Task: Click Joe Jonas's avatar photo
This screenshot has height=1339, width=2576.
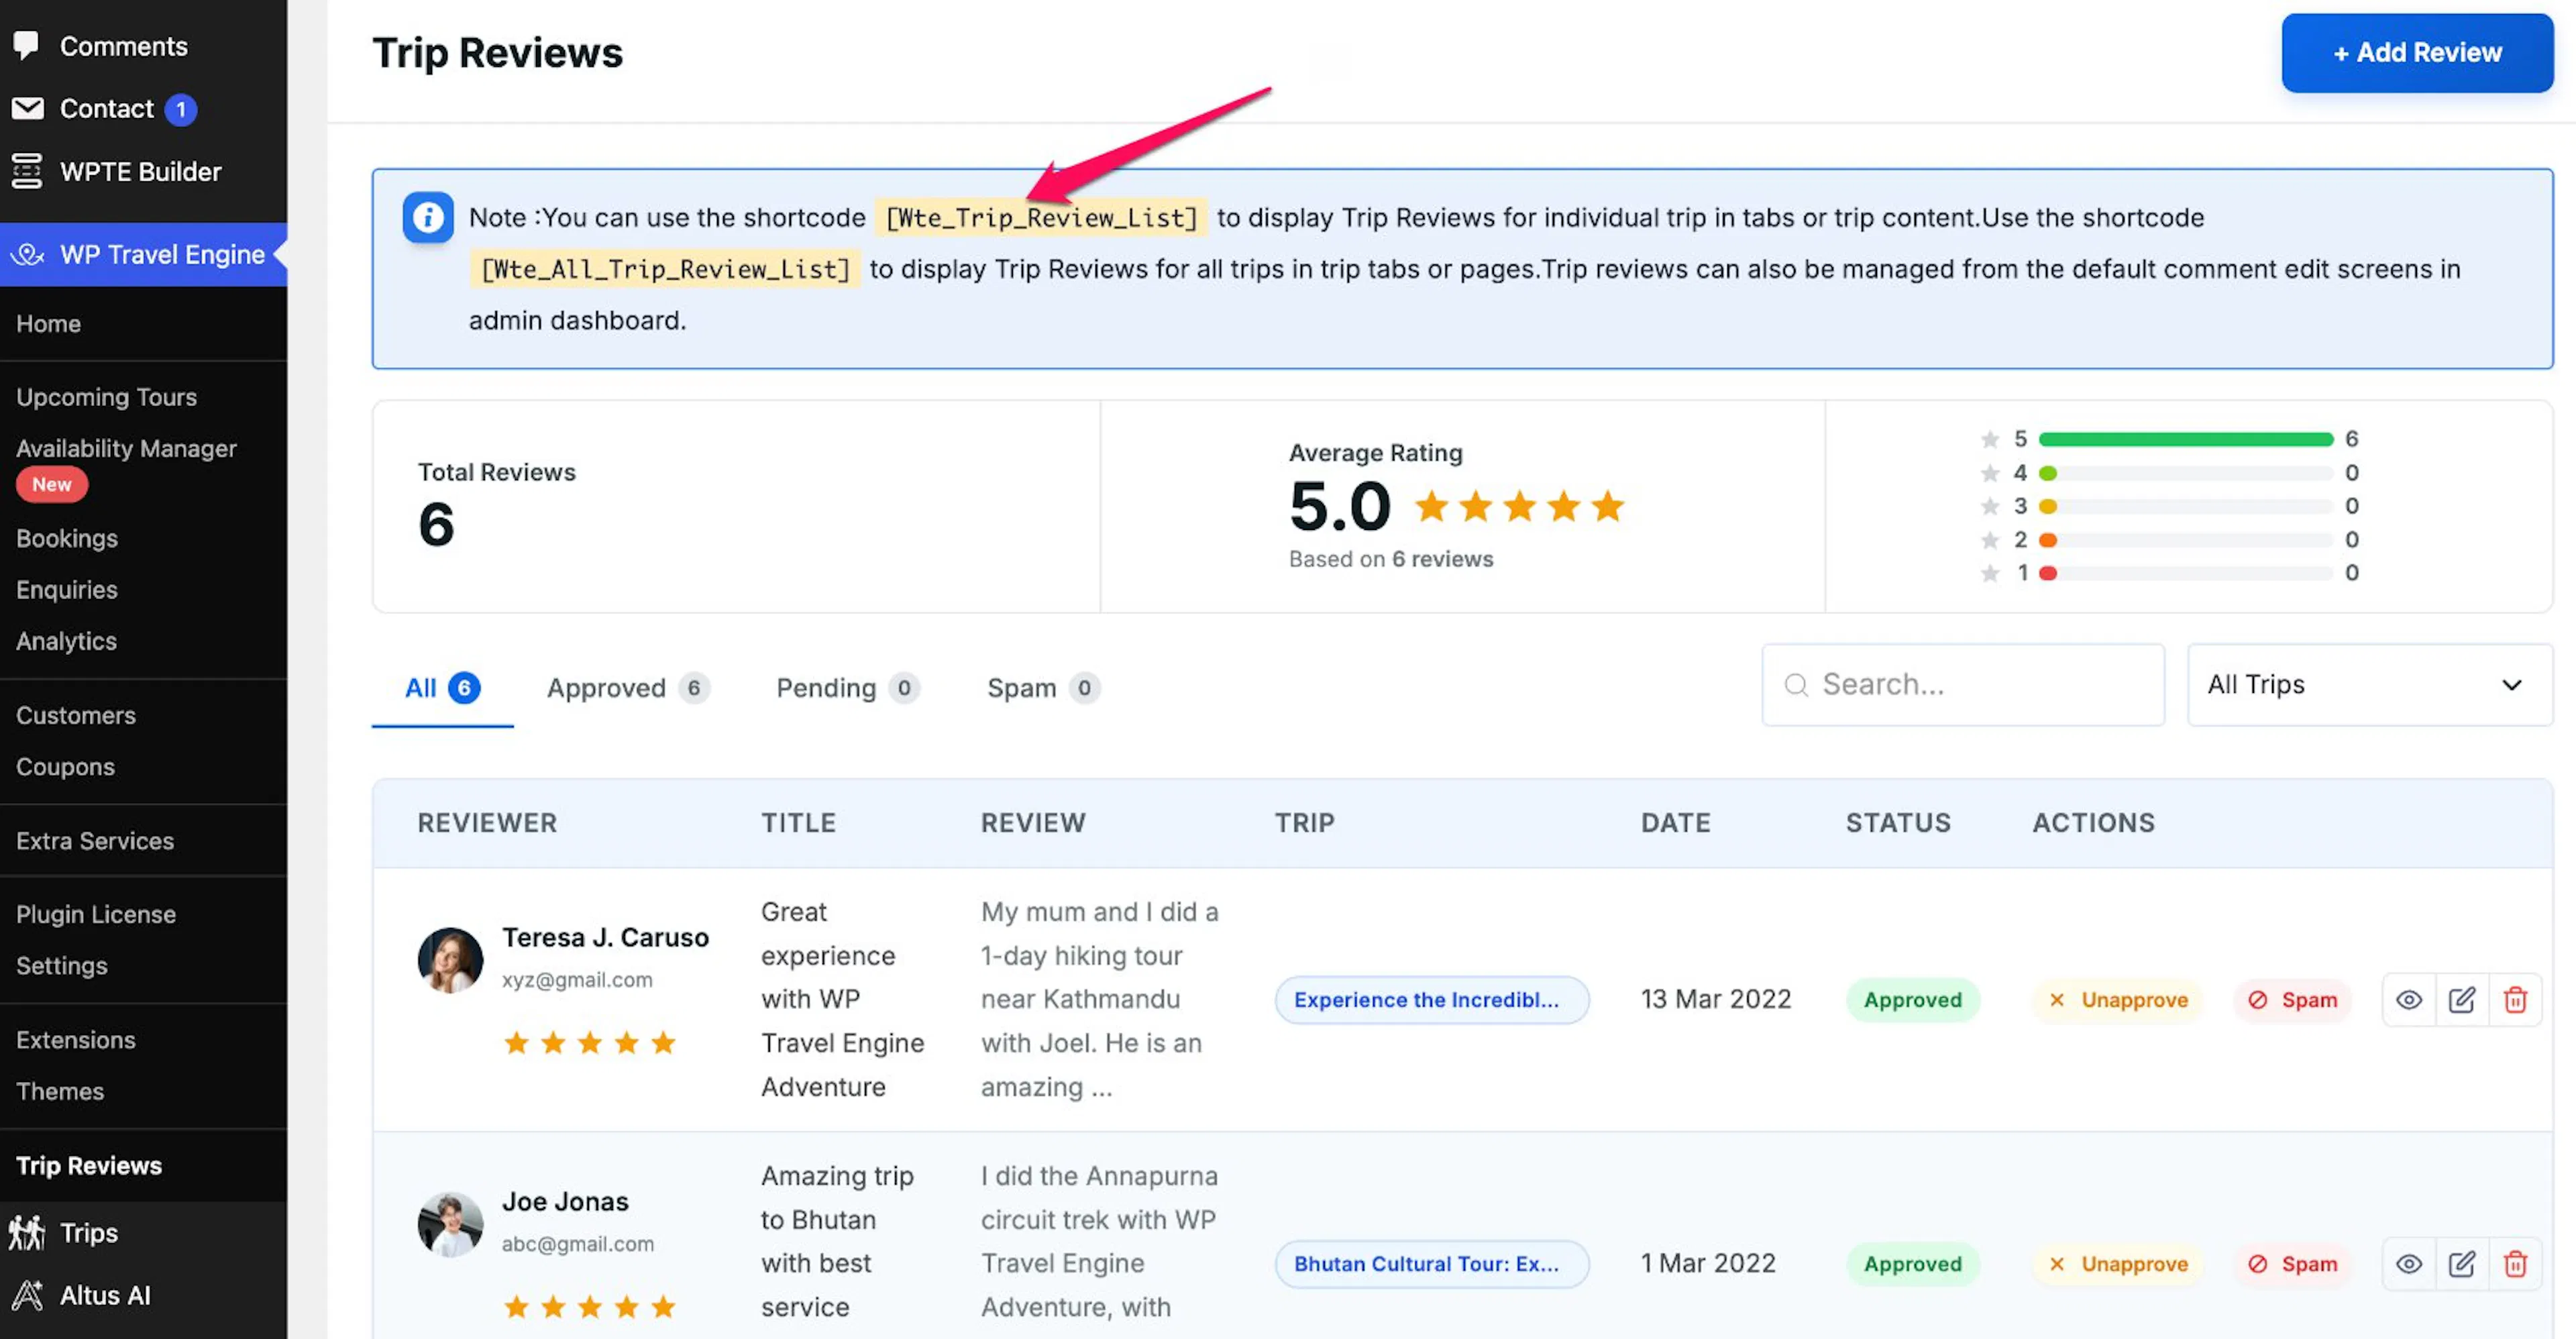Action: click(450, 1224)
